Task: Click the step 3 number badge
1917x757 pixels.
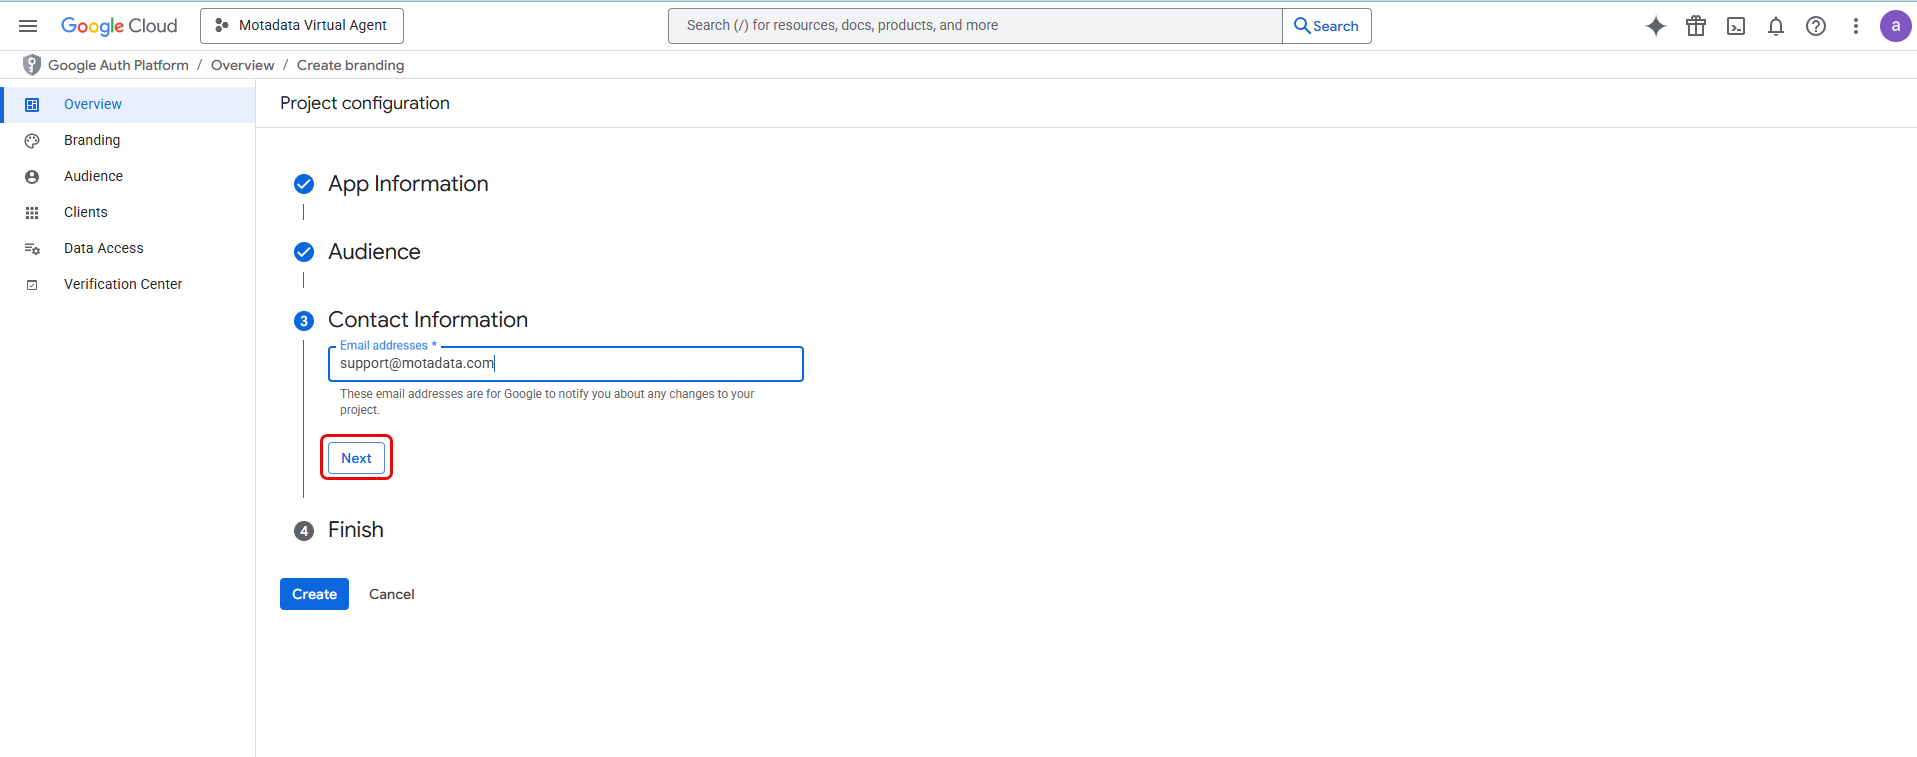Action: point(304,321)
